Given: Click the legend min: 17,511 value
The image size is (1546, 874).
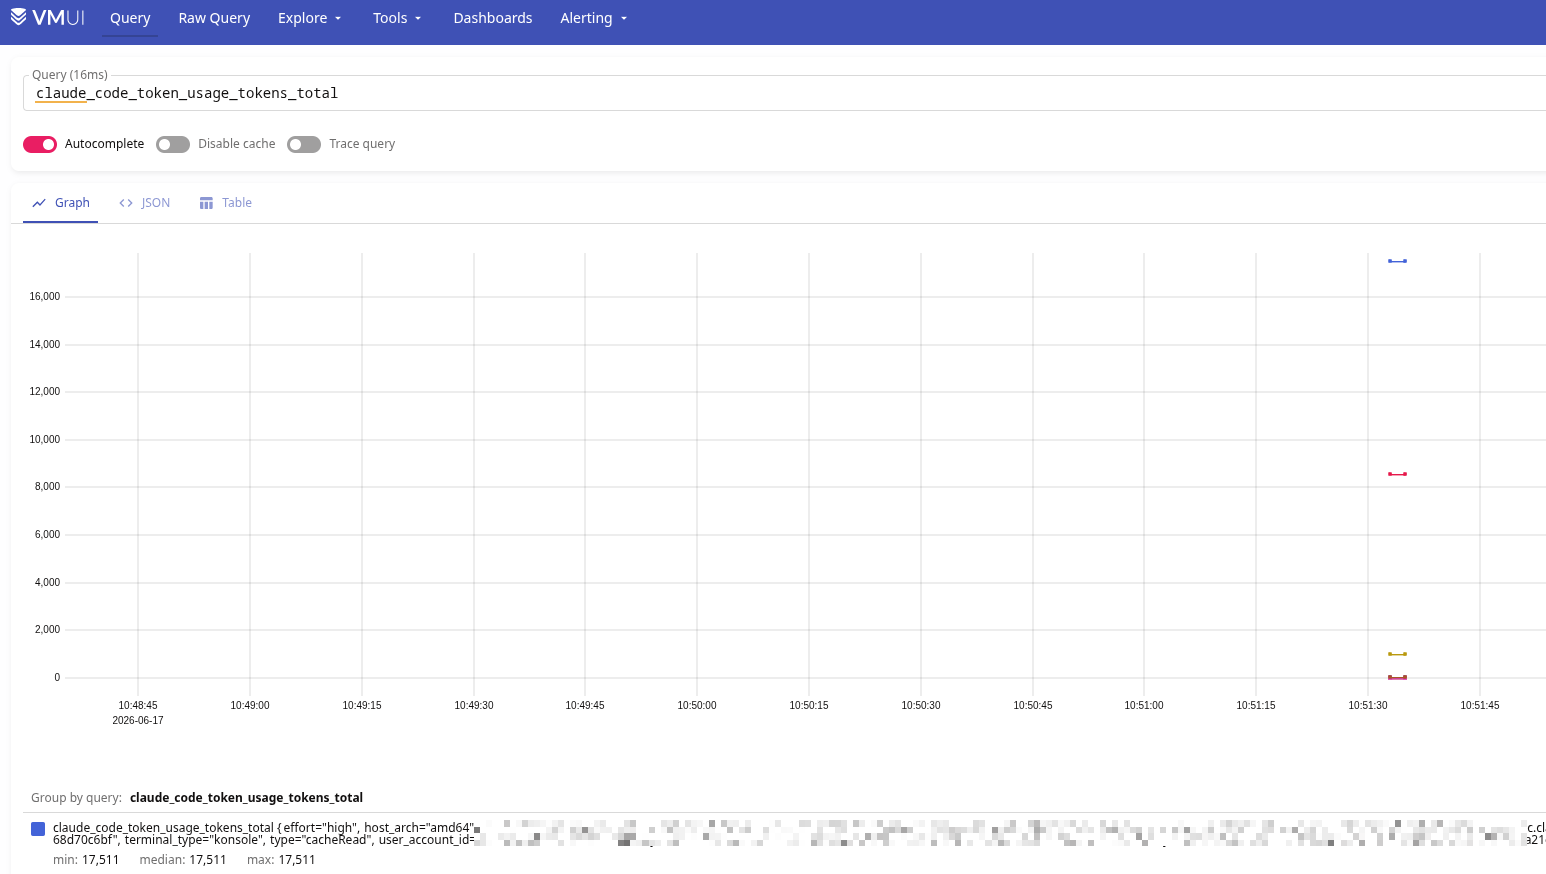Looking at the screenshot, I should coord(86,860).
